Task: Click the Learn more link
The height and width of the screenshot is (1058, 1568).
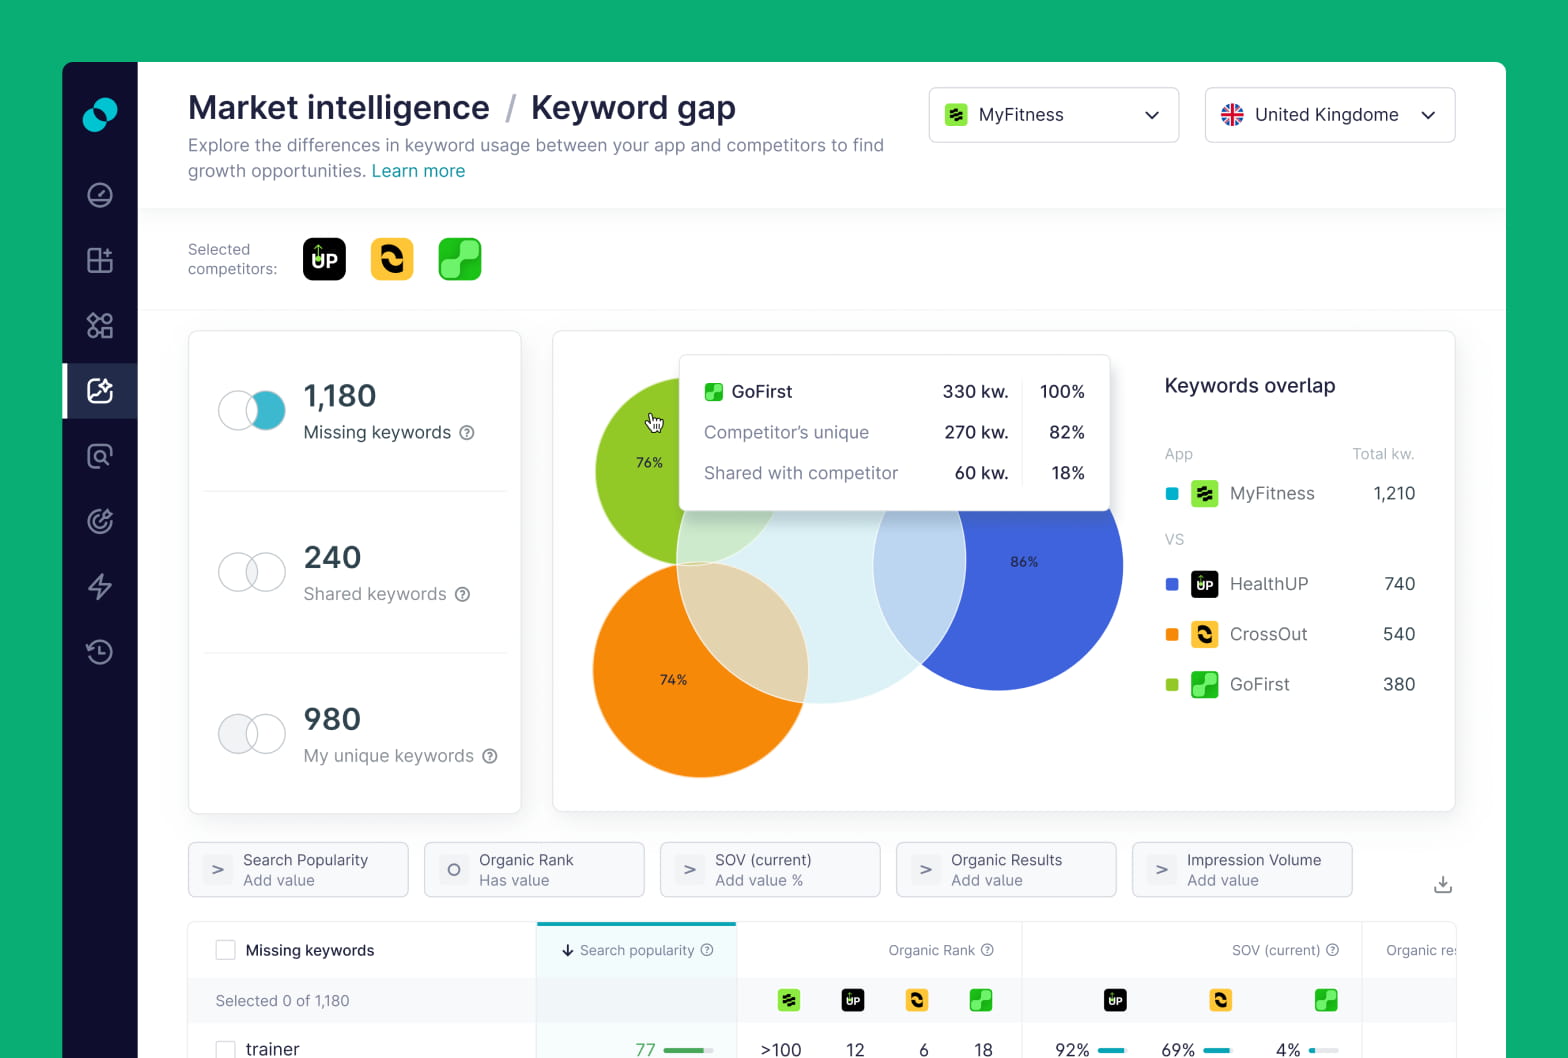Action: click(x=418, y=171)
